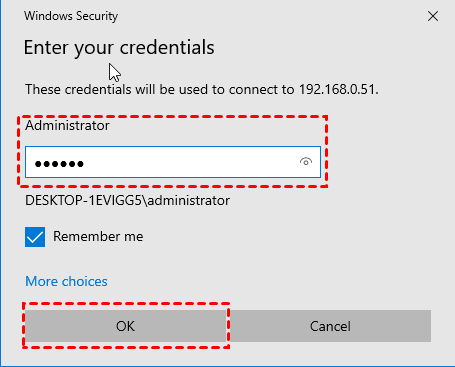Click the blue checkmark beside Remember me

click(35, 237)
